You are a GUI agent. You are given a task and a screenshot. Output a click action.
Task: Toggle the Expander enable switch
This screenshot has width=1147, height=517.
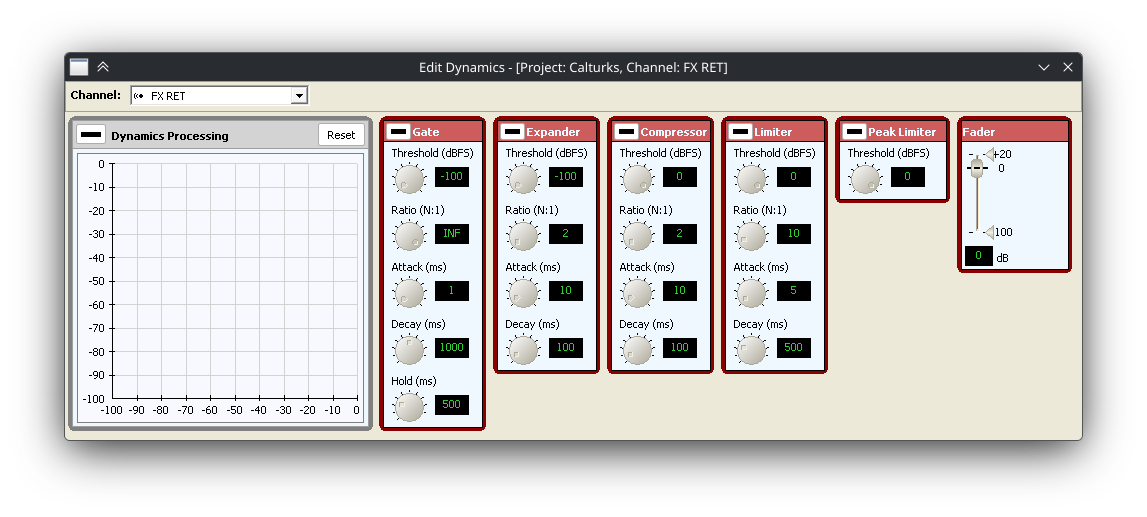(512, 132)
